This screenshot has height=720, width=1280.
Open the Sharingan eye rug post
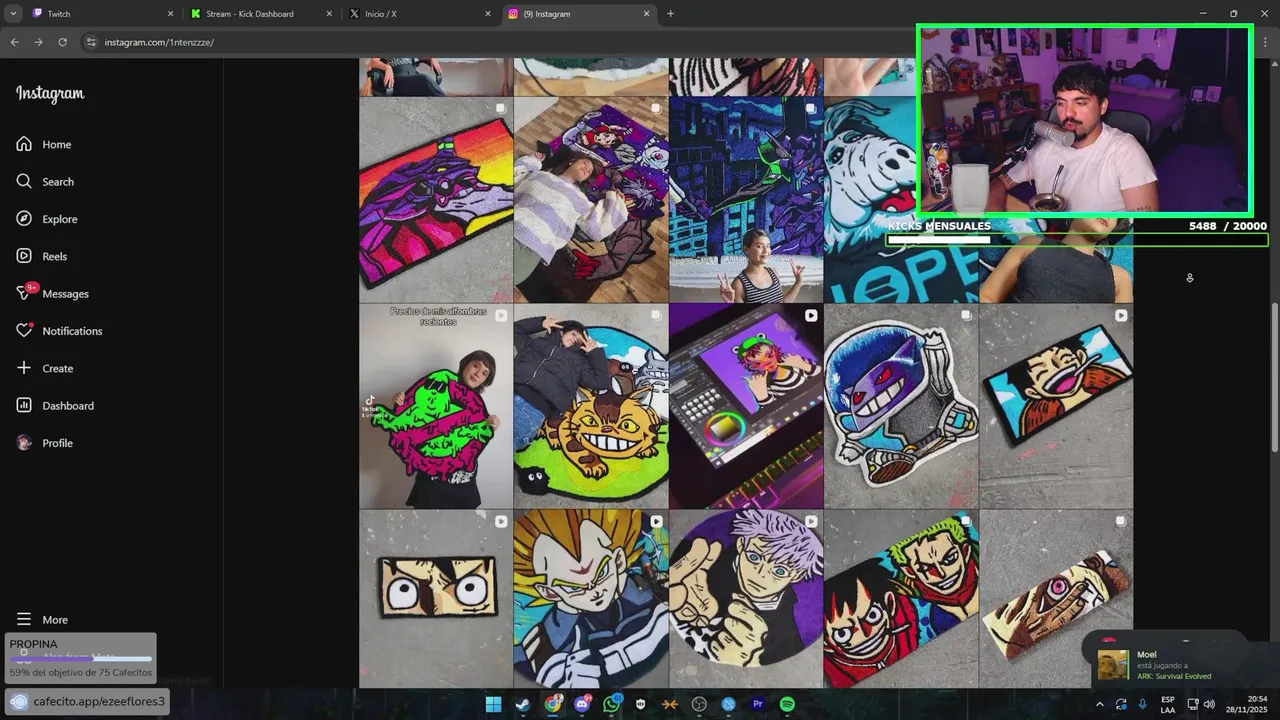point(1056,599)
